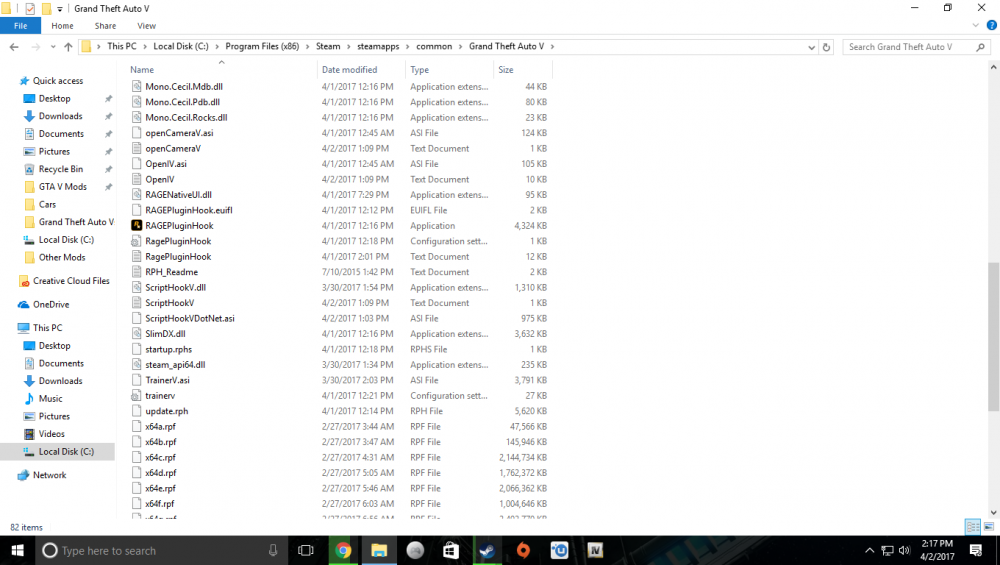Click the trainerv configuration file icon
The width and height of the screenshot is (1000, 565).
136,395
